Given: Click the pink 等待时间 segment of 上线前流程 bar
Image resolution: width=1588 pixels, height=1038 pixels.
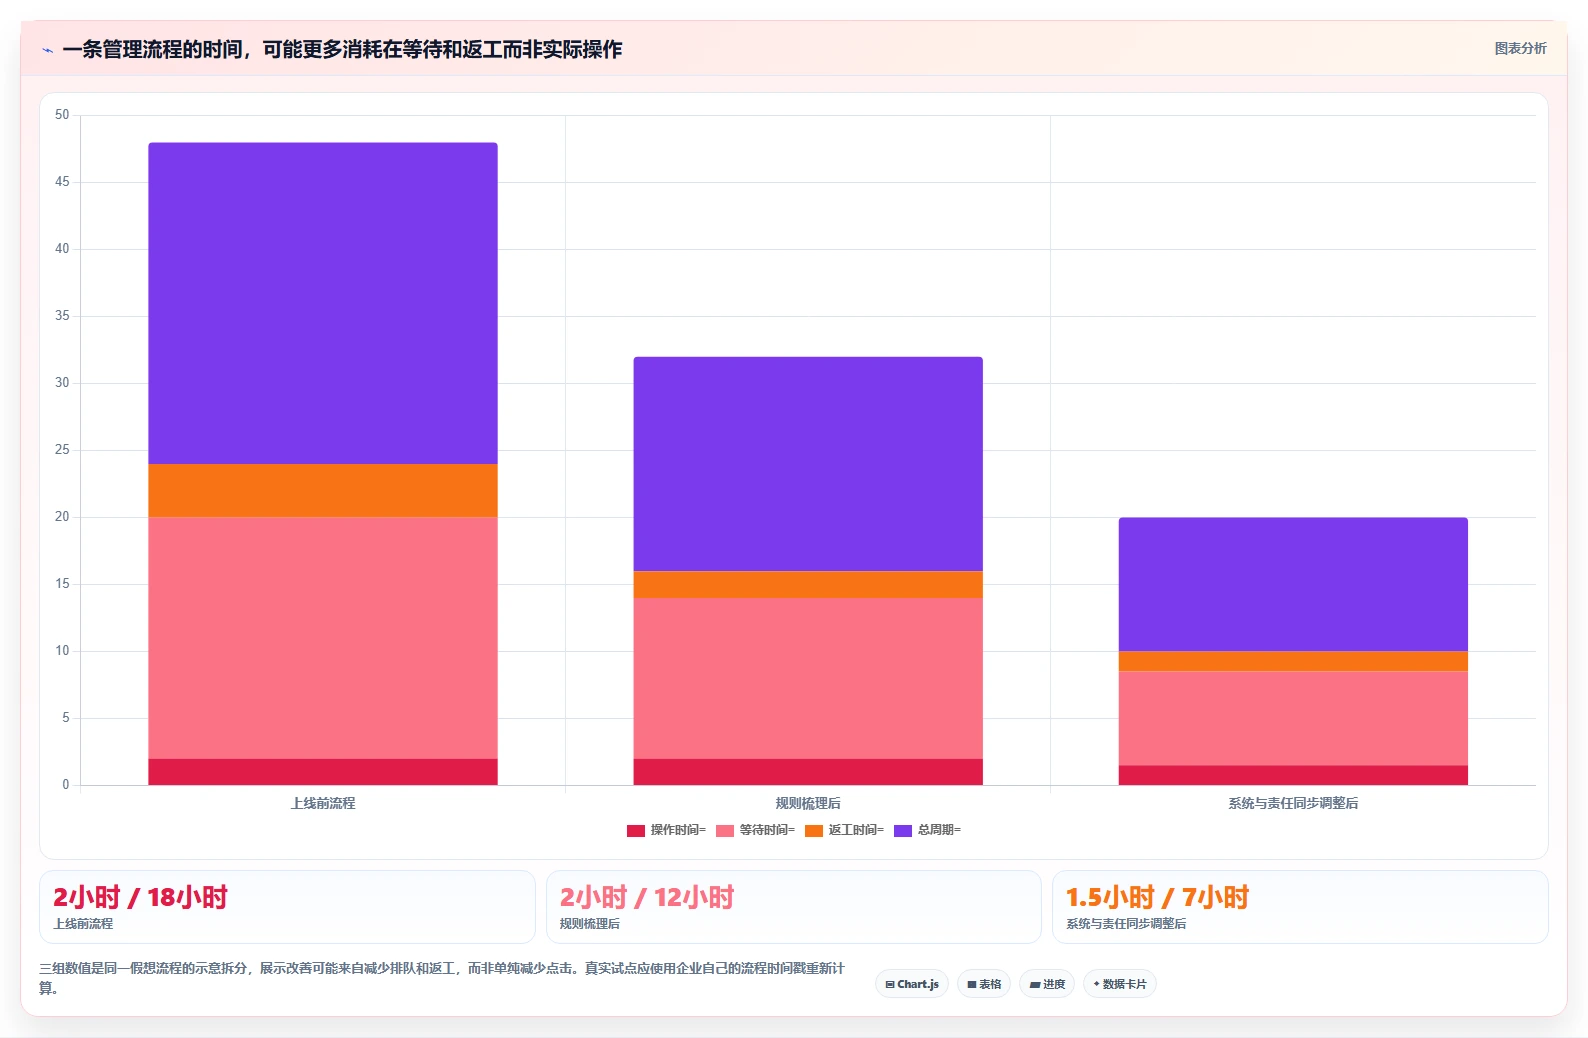Looking at the screenshot, I should [323, 638].
